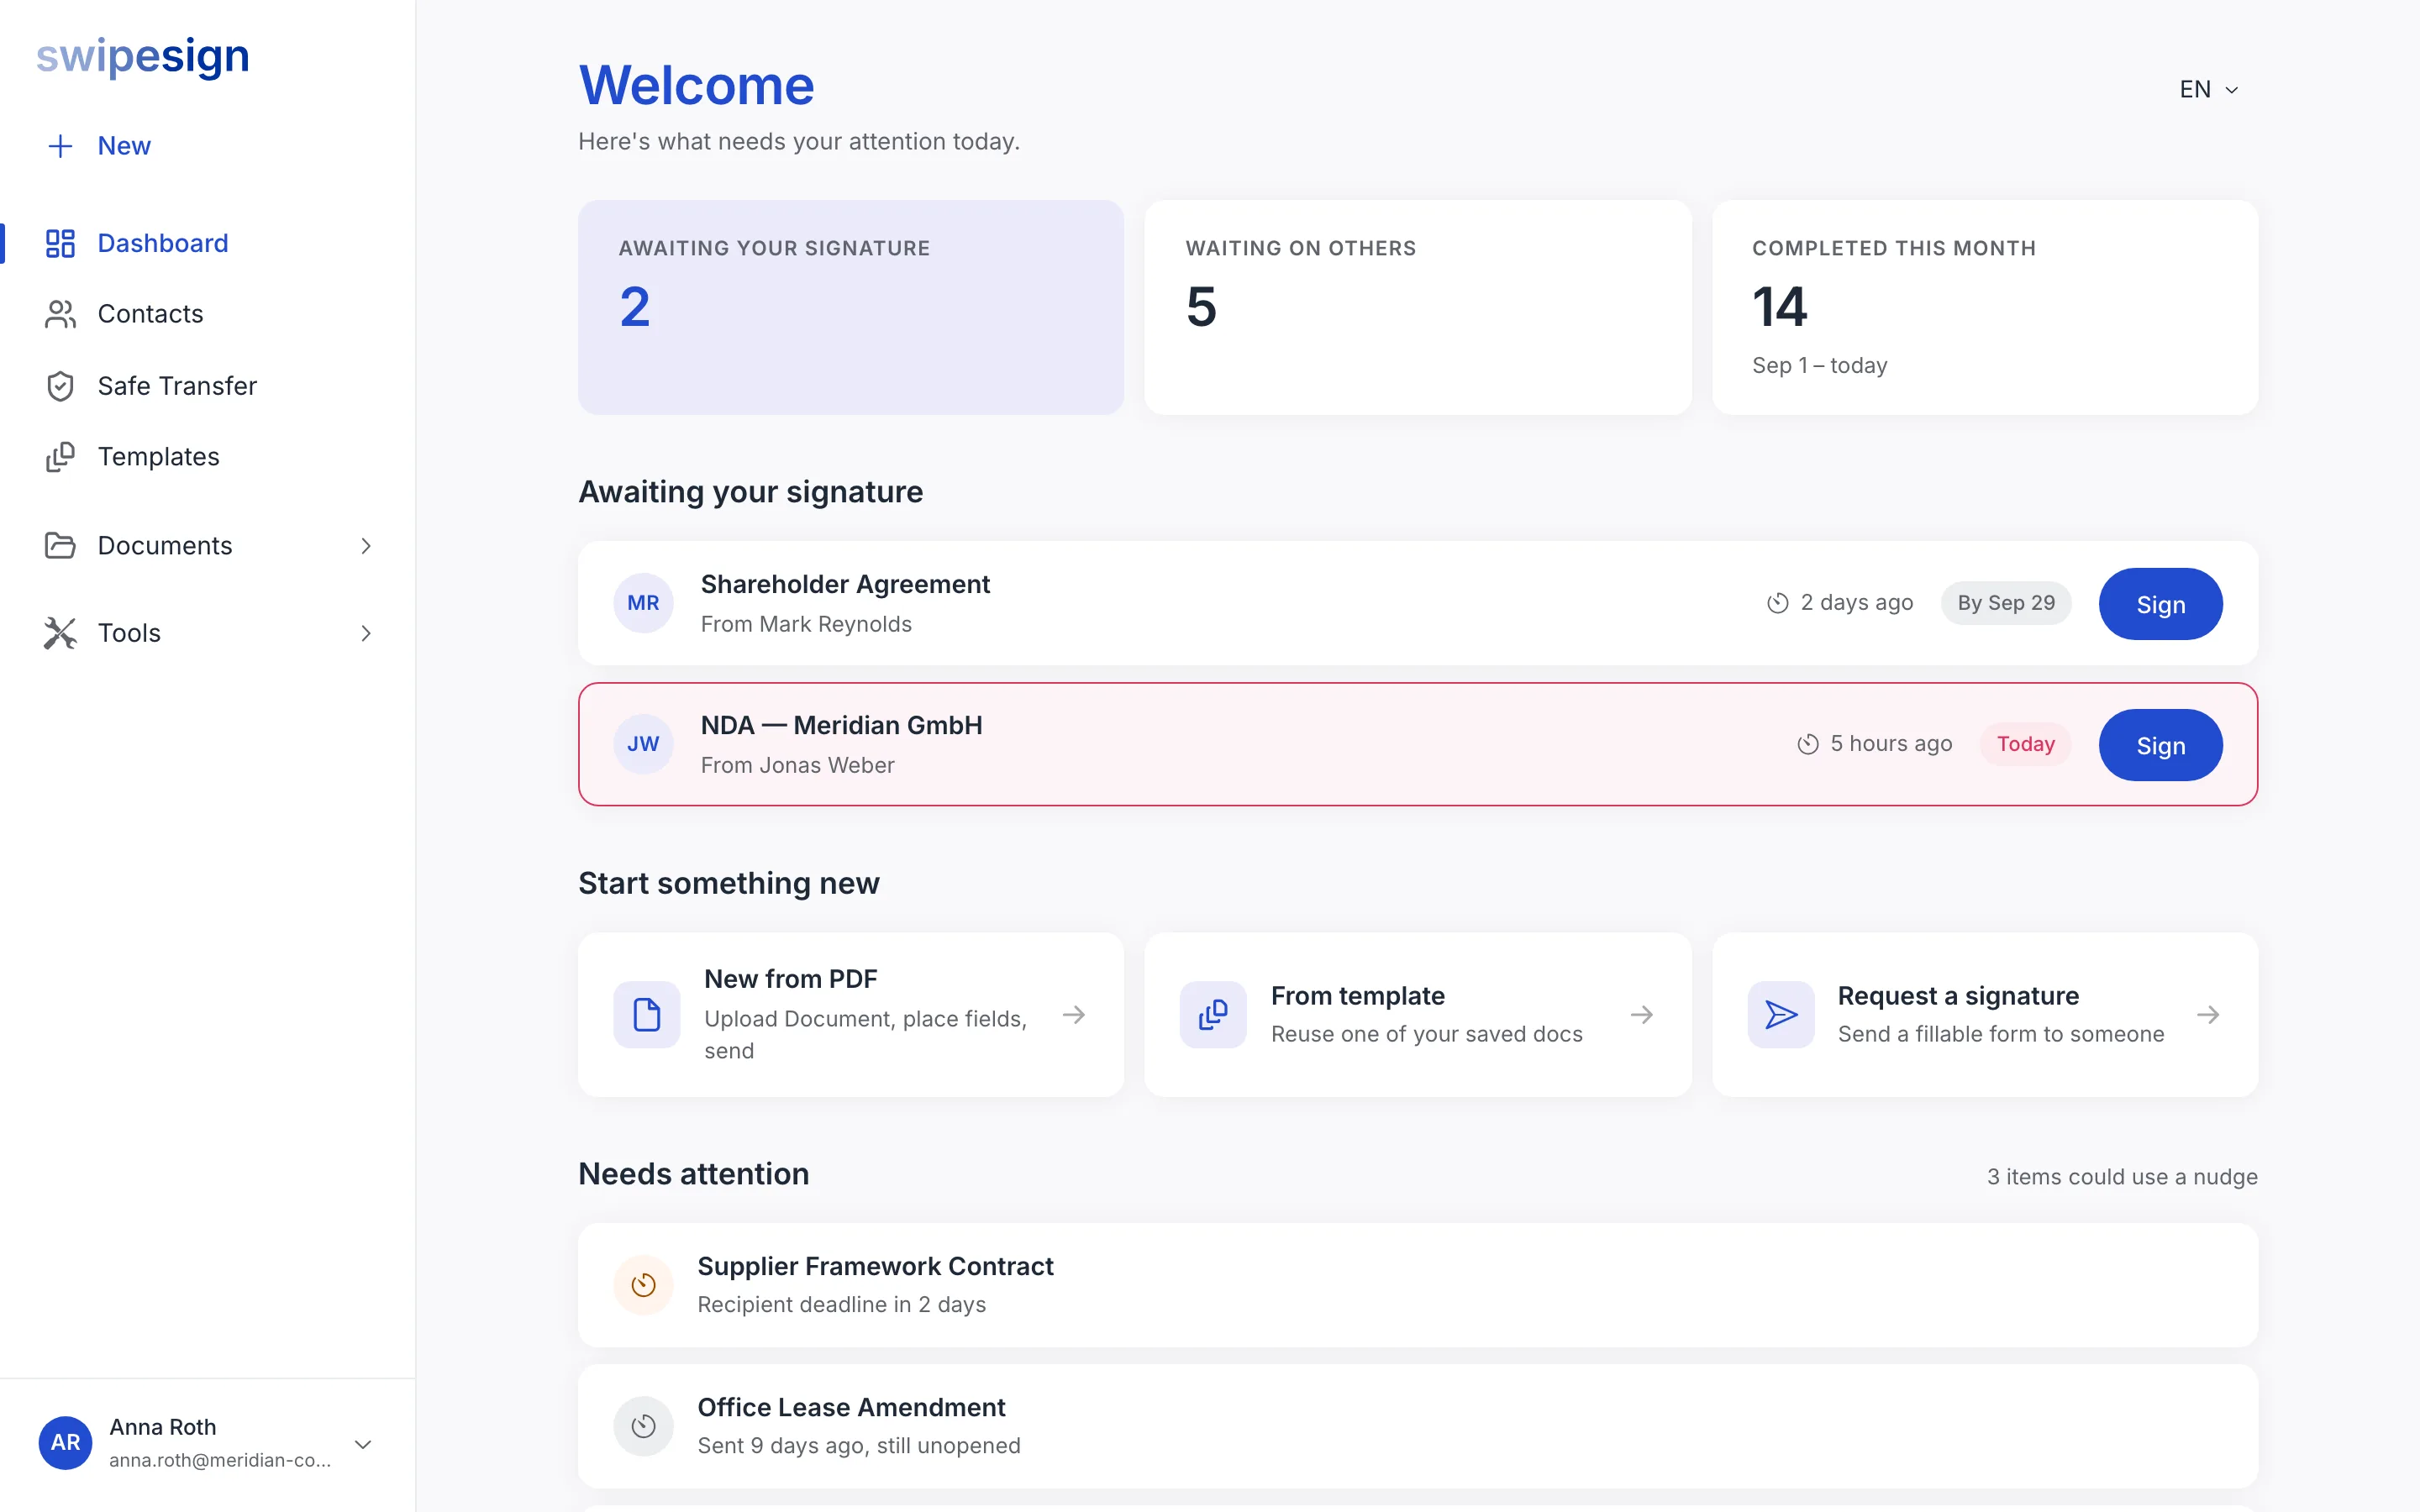Click the Contacts people icon
Image resolution: width=2420 pixels, height=1512 pixels.
tap(60, 314)
